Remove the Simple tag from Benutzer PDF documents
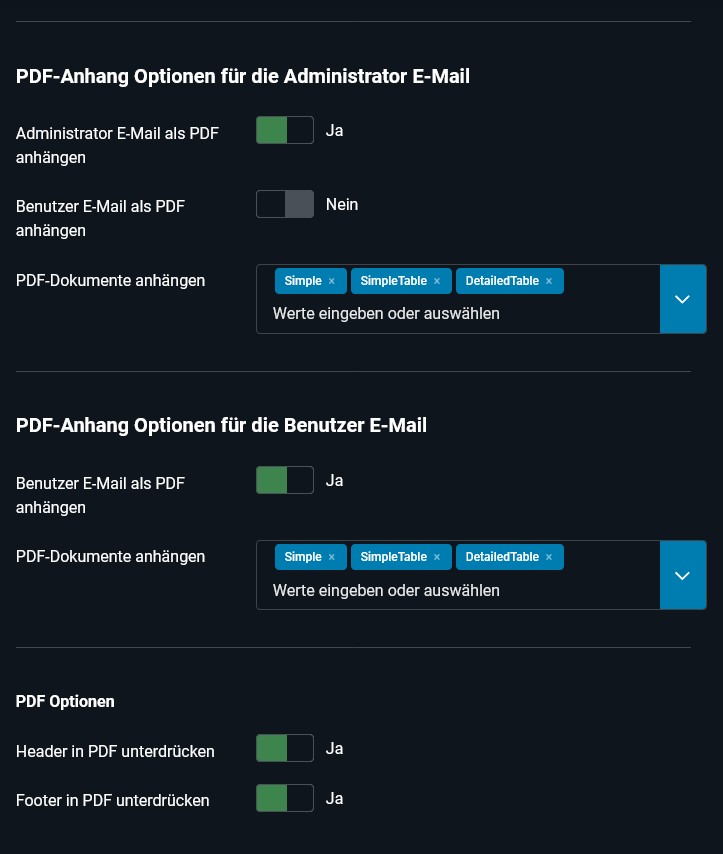The height and width of the screenshot is (854, 723). tap(331, 557)
